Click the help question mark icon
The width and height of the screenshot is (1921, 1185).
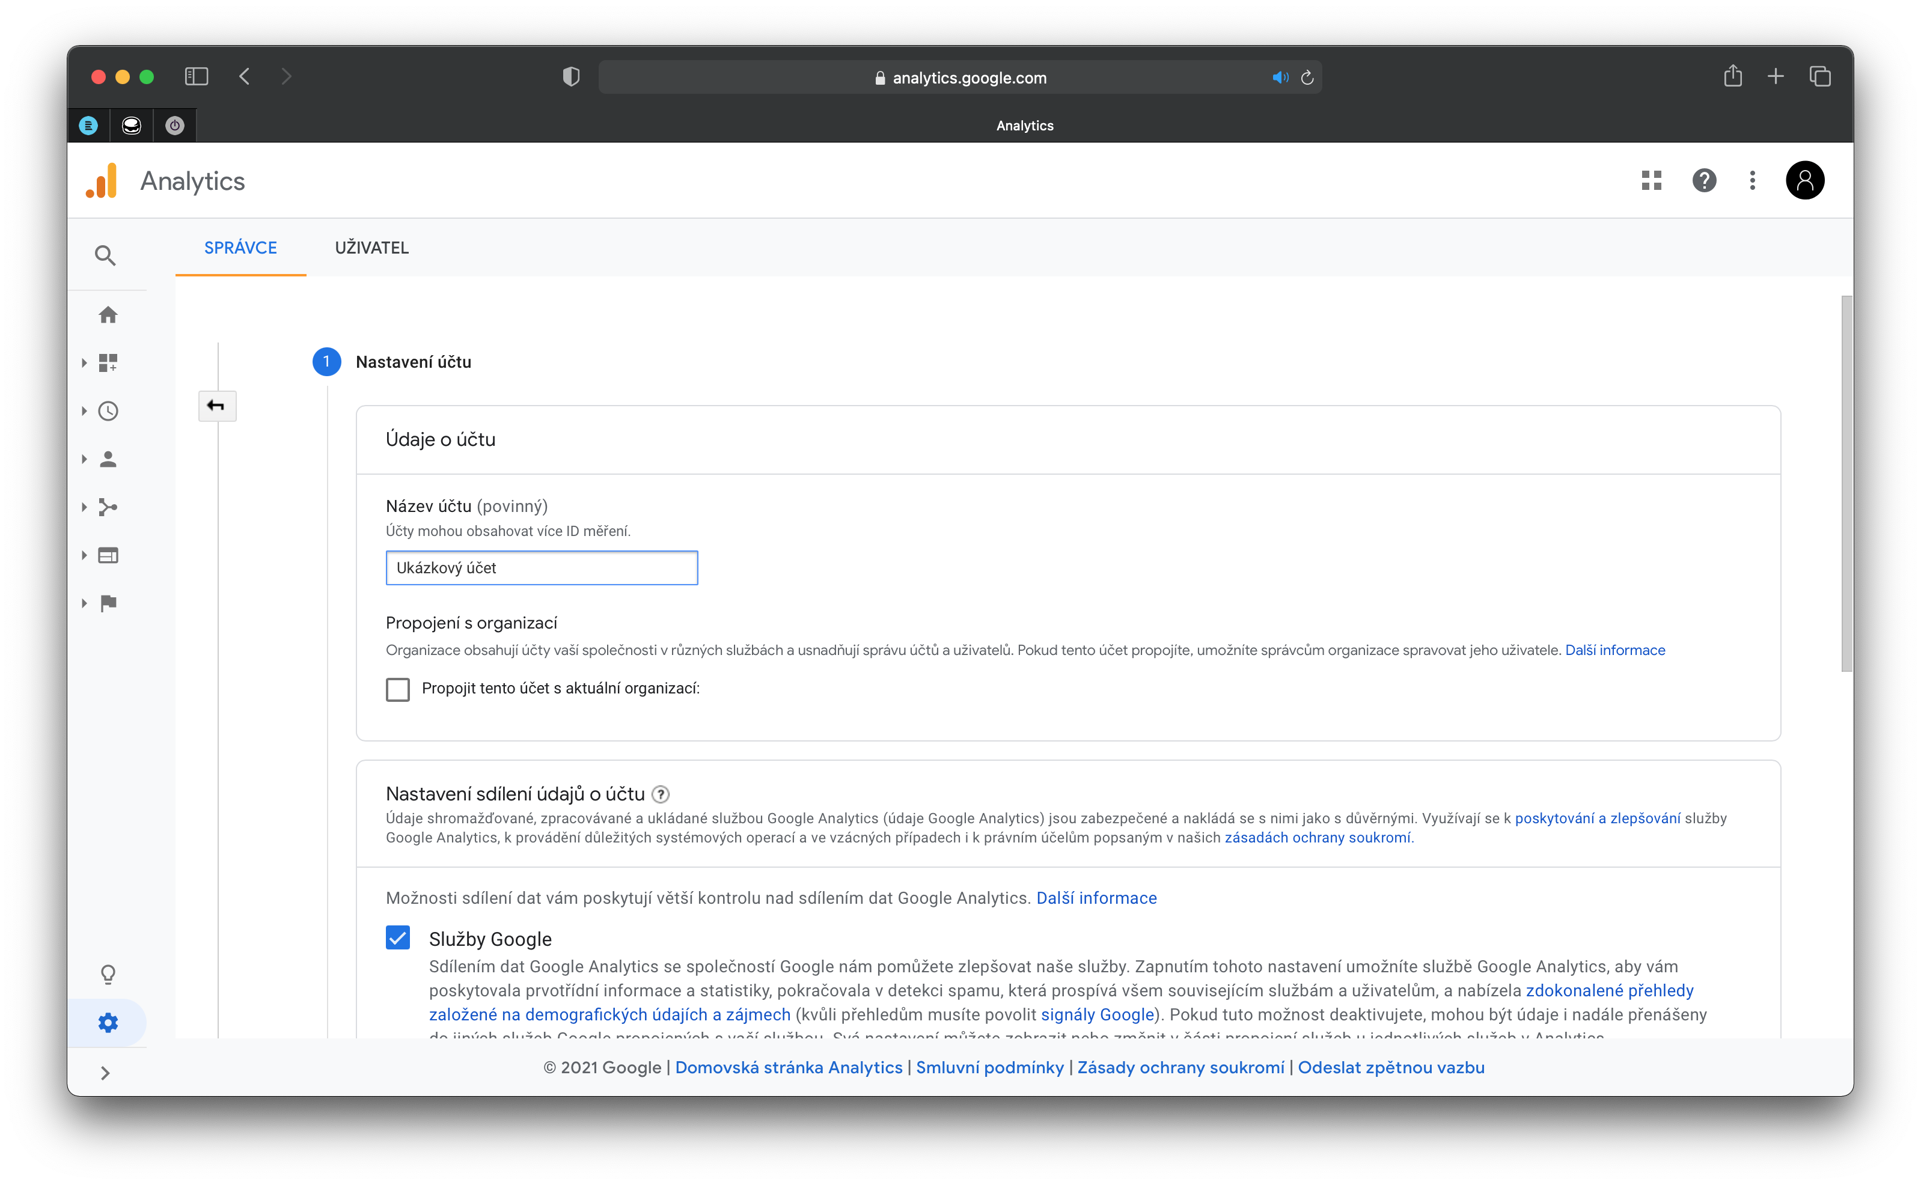click(x=1703, y=180)
